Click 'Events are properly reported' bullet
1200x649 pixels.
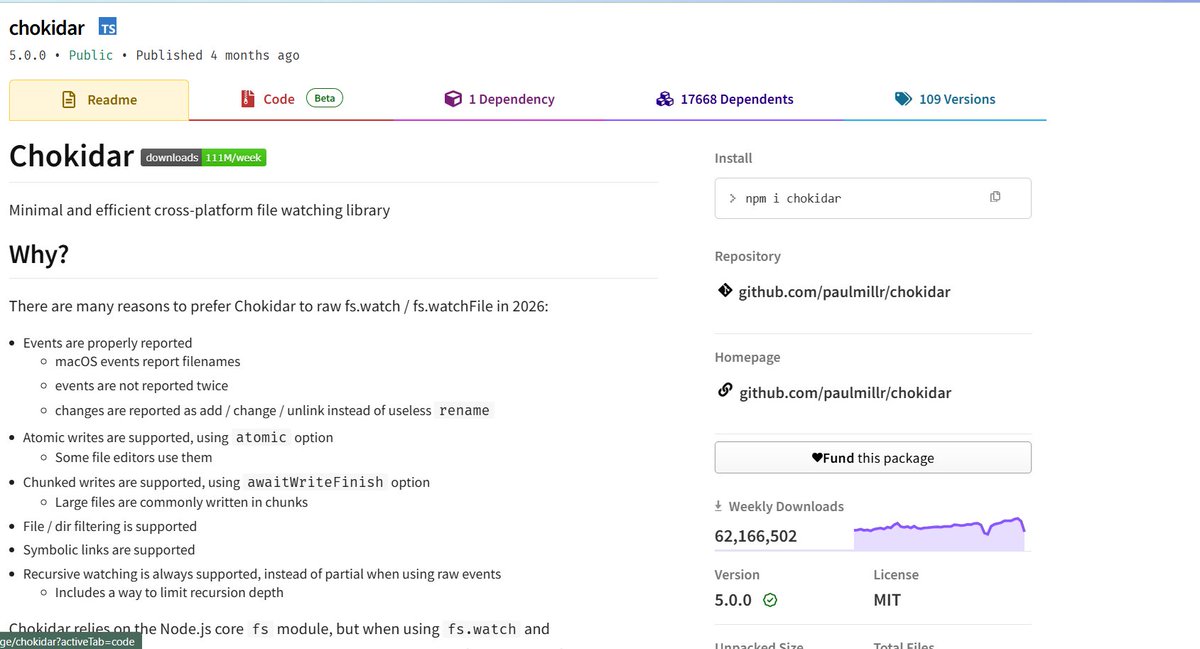(x=107, y=343)
